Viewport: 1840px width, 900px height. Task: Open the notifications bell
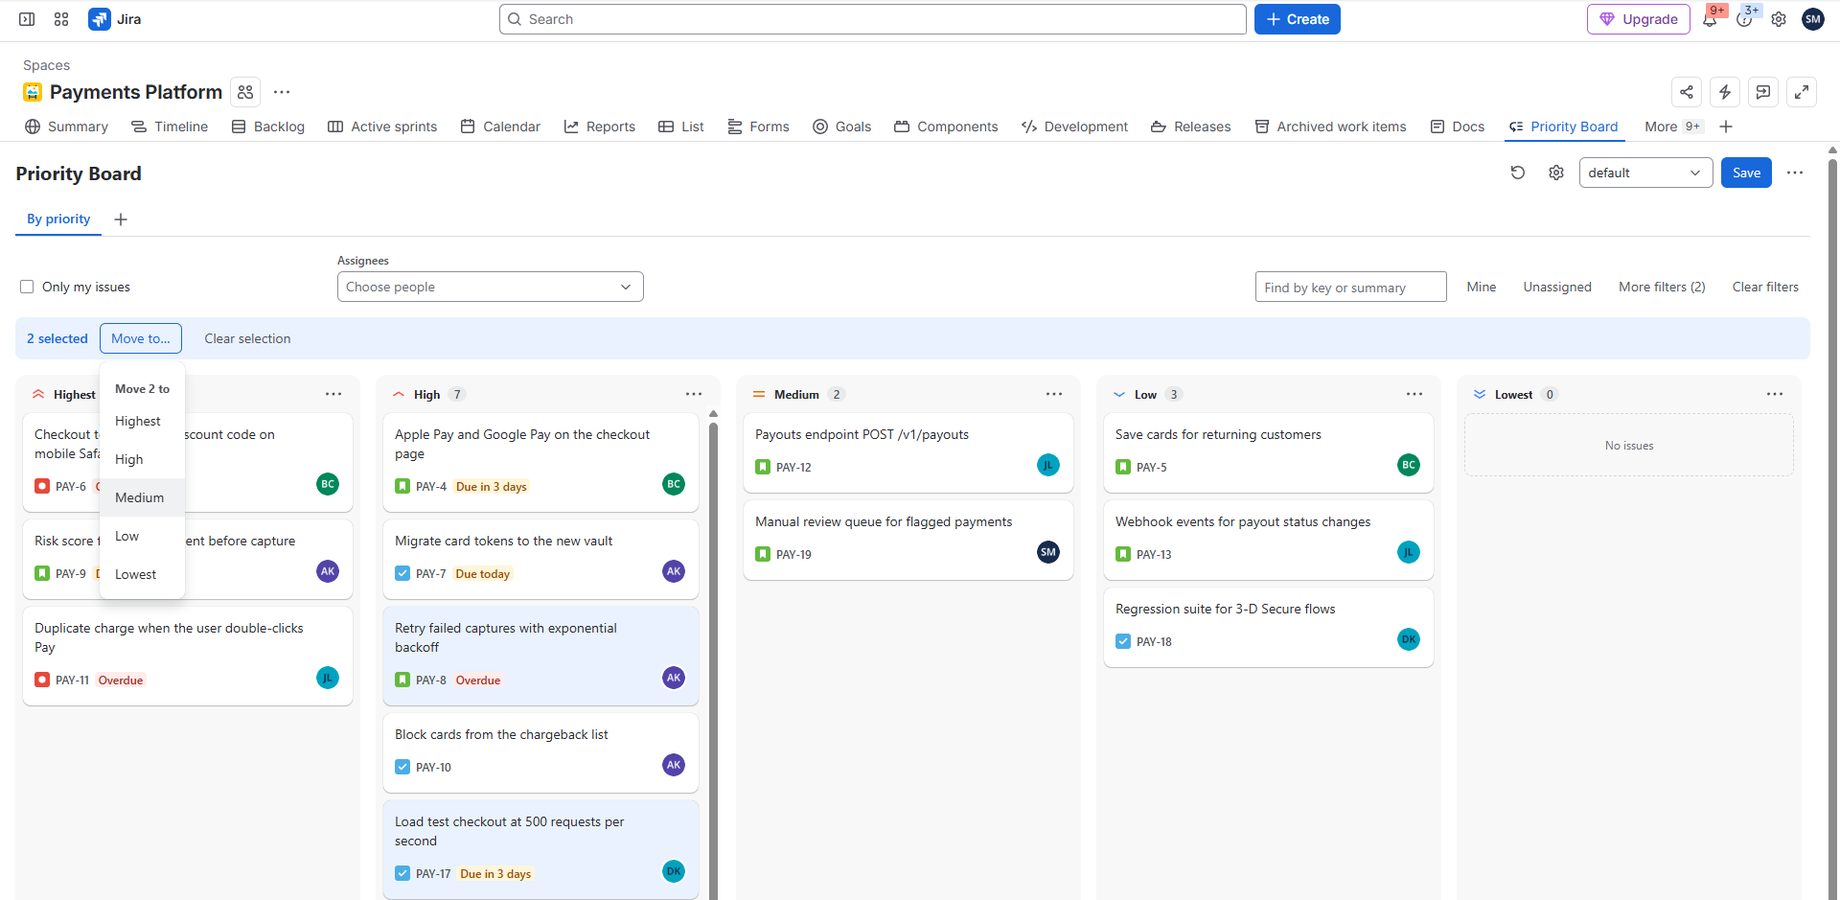1710,19
